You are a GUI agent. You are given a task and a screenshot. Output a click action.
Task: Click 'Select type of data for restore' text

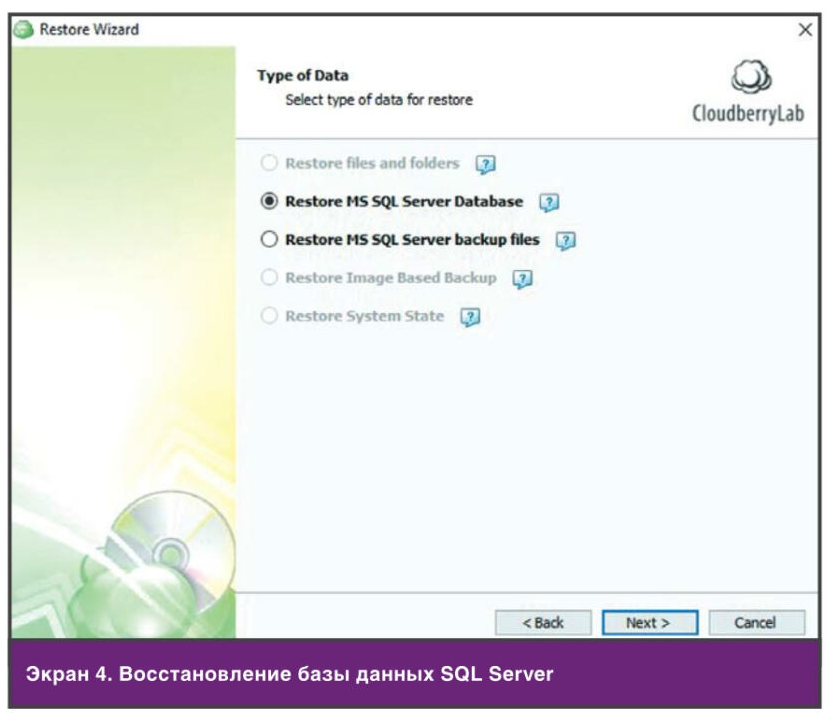coord(379,100)
